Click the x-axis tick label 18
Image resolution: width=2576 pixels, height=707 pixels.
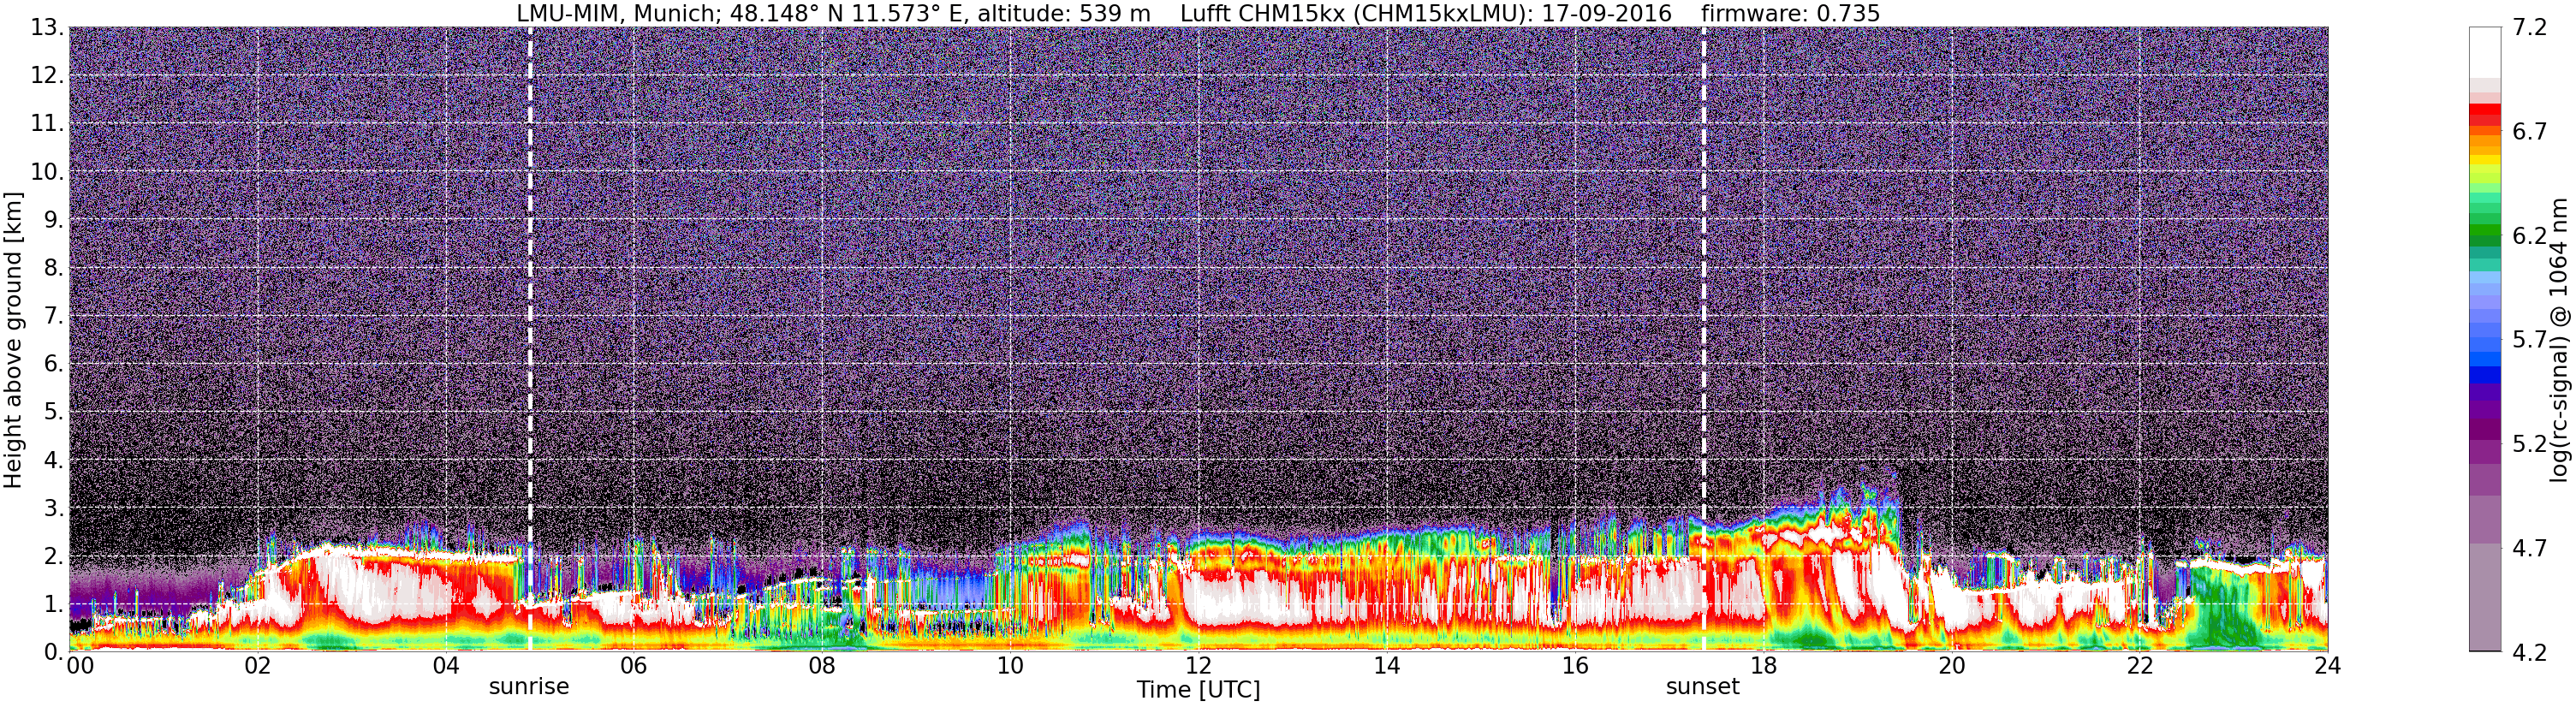[x=1763, y=666]
